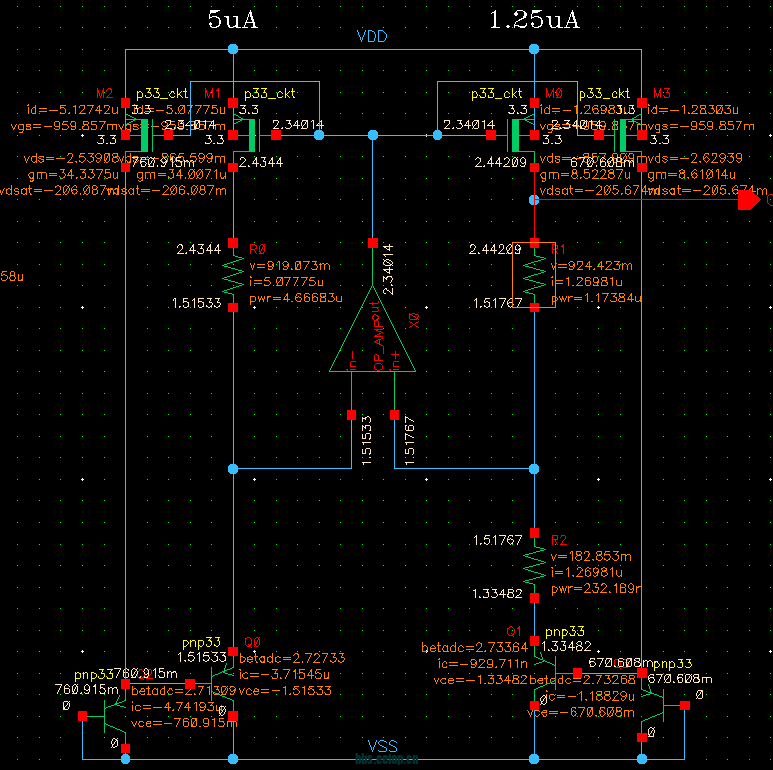
Task: Click the Q1 instance name
Action: point(514,631)
